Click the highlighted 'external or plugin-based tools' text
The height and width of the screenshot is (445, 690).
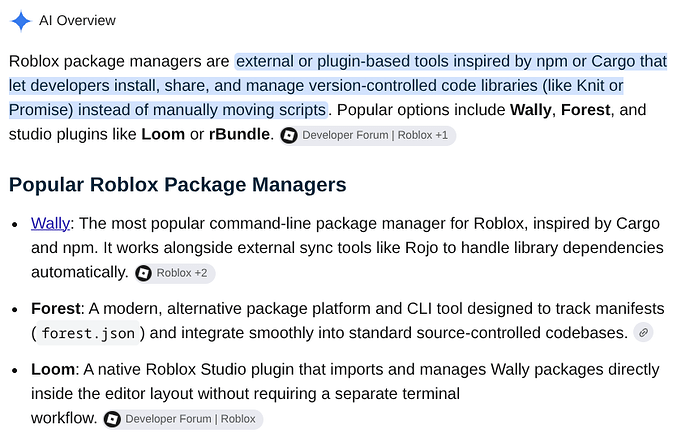[342, 61]
